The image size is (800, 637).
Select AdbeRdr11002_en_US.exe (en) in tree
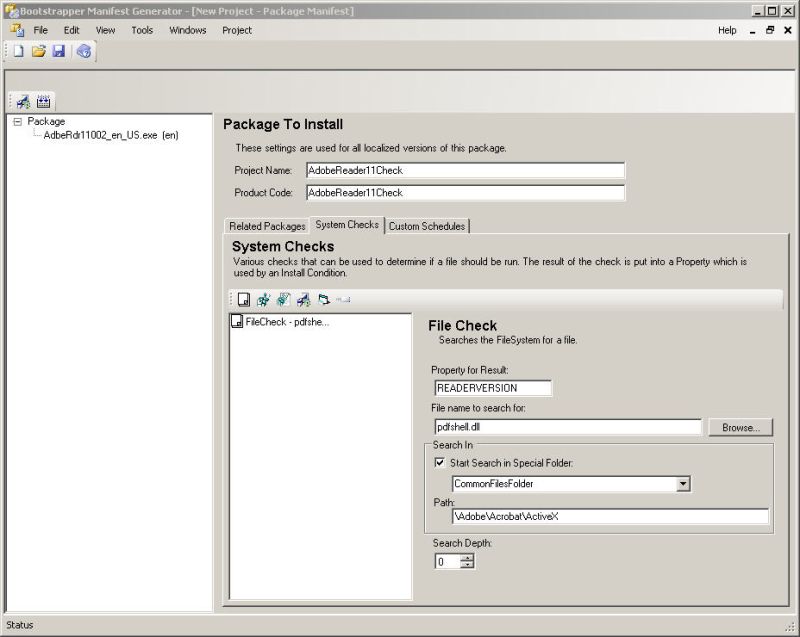(x=111, y=135)
